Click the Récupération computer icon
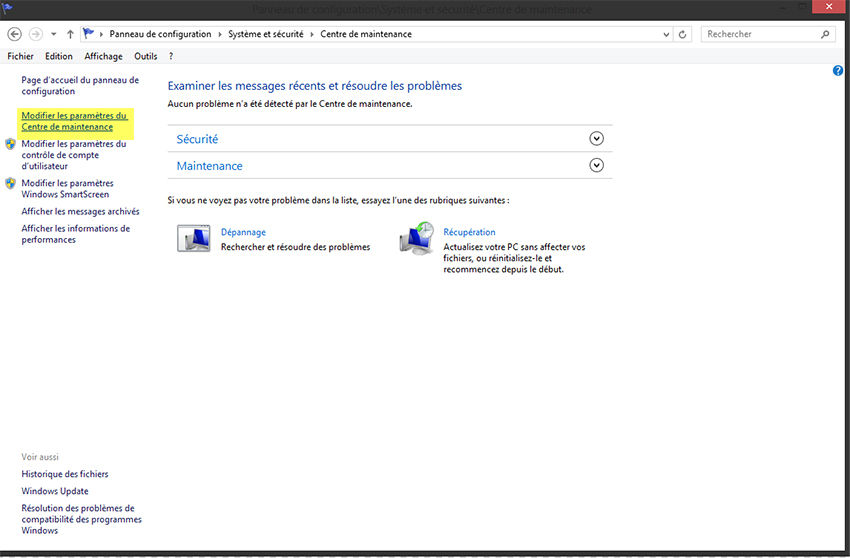 (x=416, y=239)
